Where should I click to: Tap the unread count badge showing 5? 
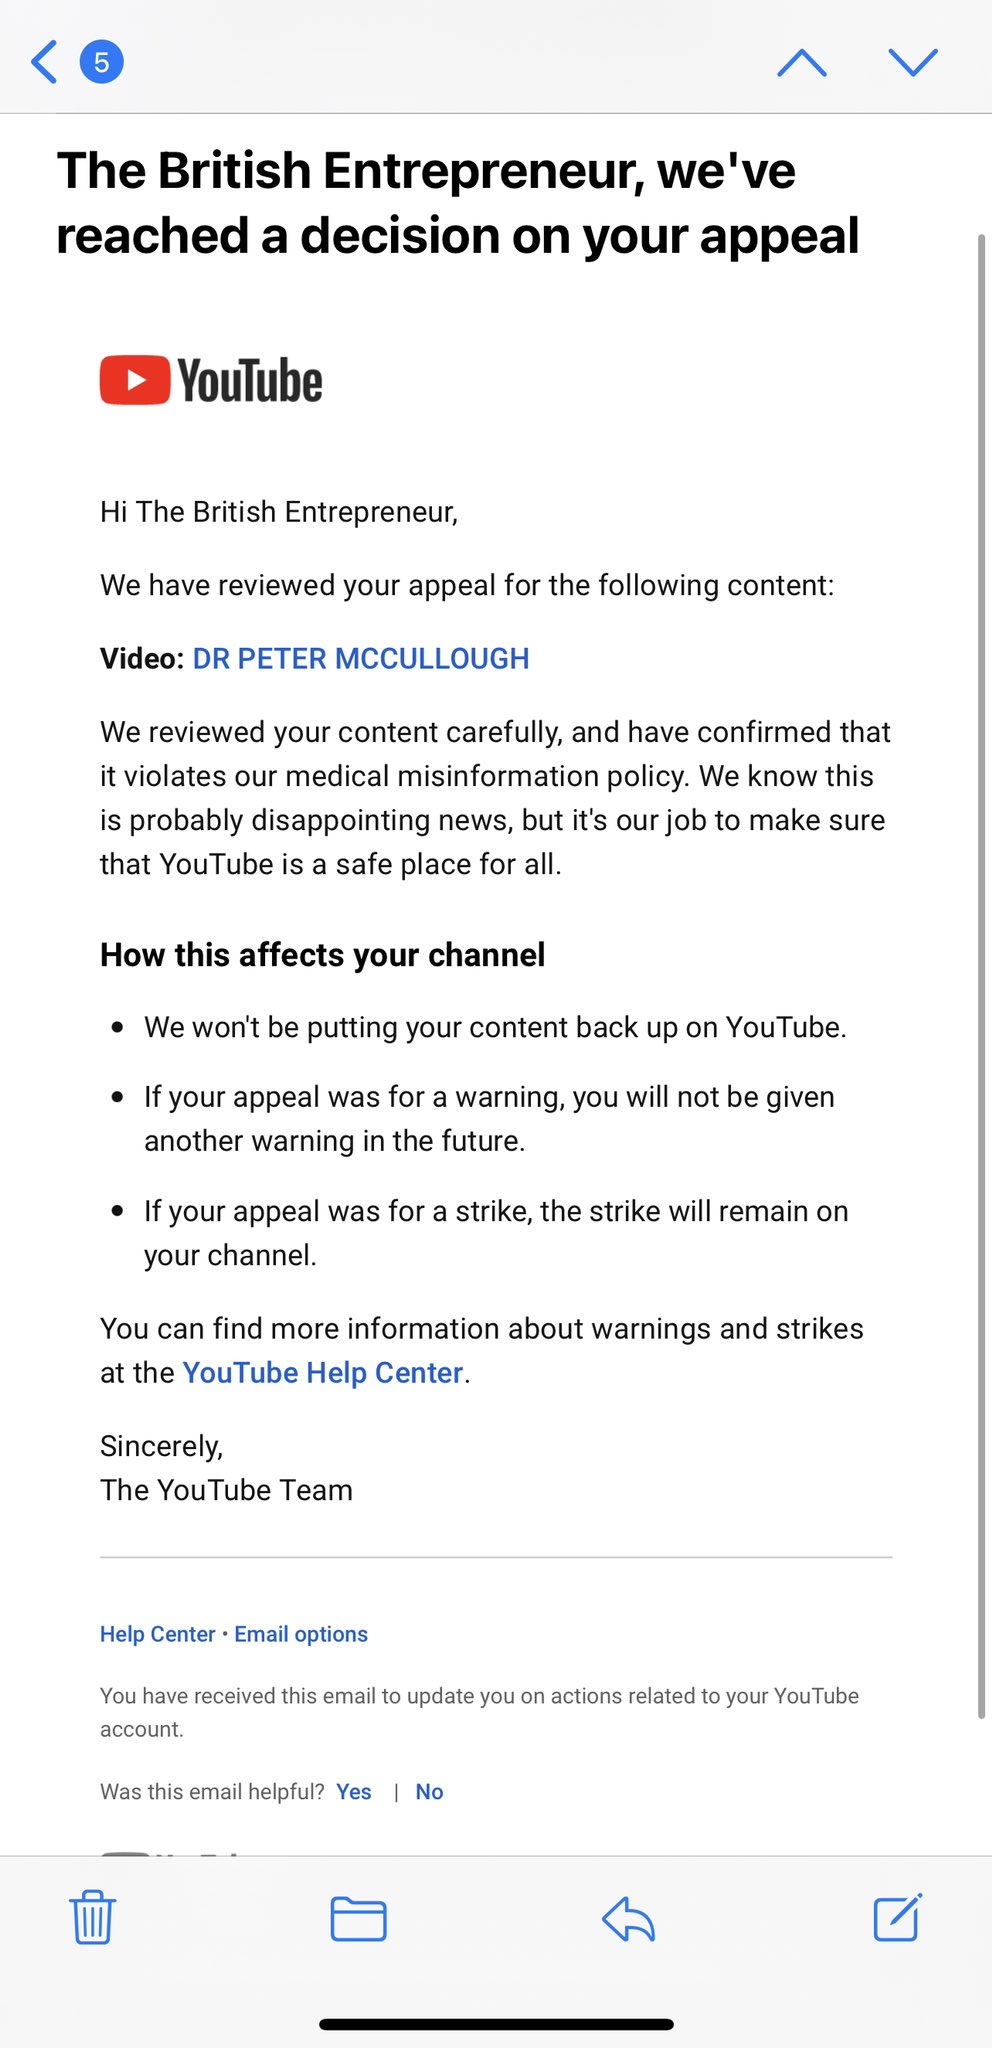[101, 62]
